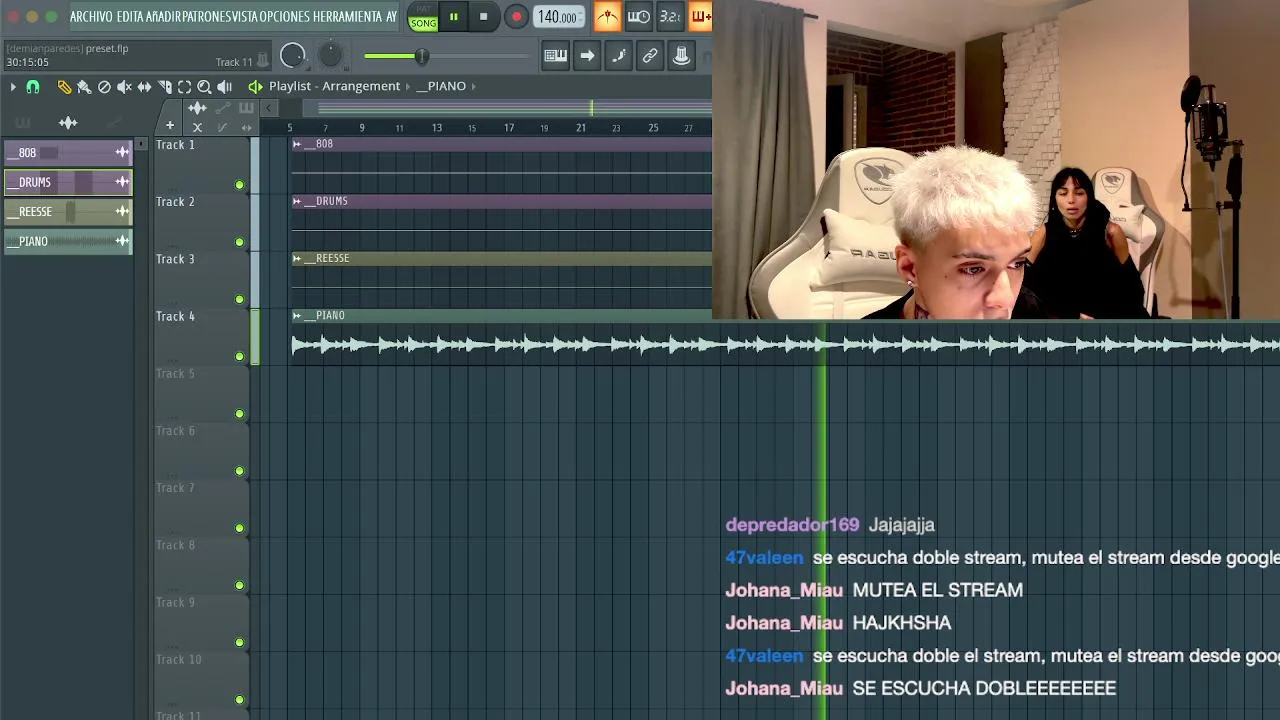The height and width of the screenshot is (720, 1280).
Task: Open playlist options menu triangle
Action: click(x=13, y=87)
